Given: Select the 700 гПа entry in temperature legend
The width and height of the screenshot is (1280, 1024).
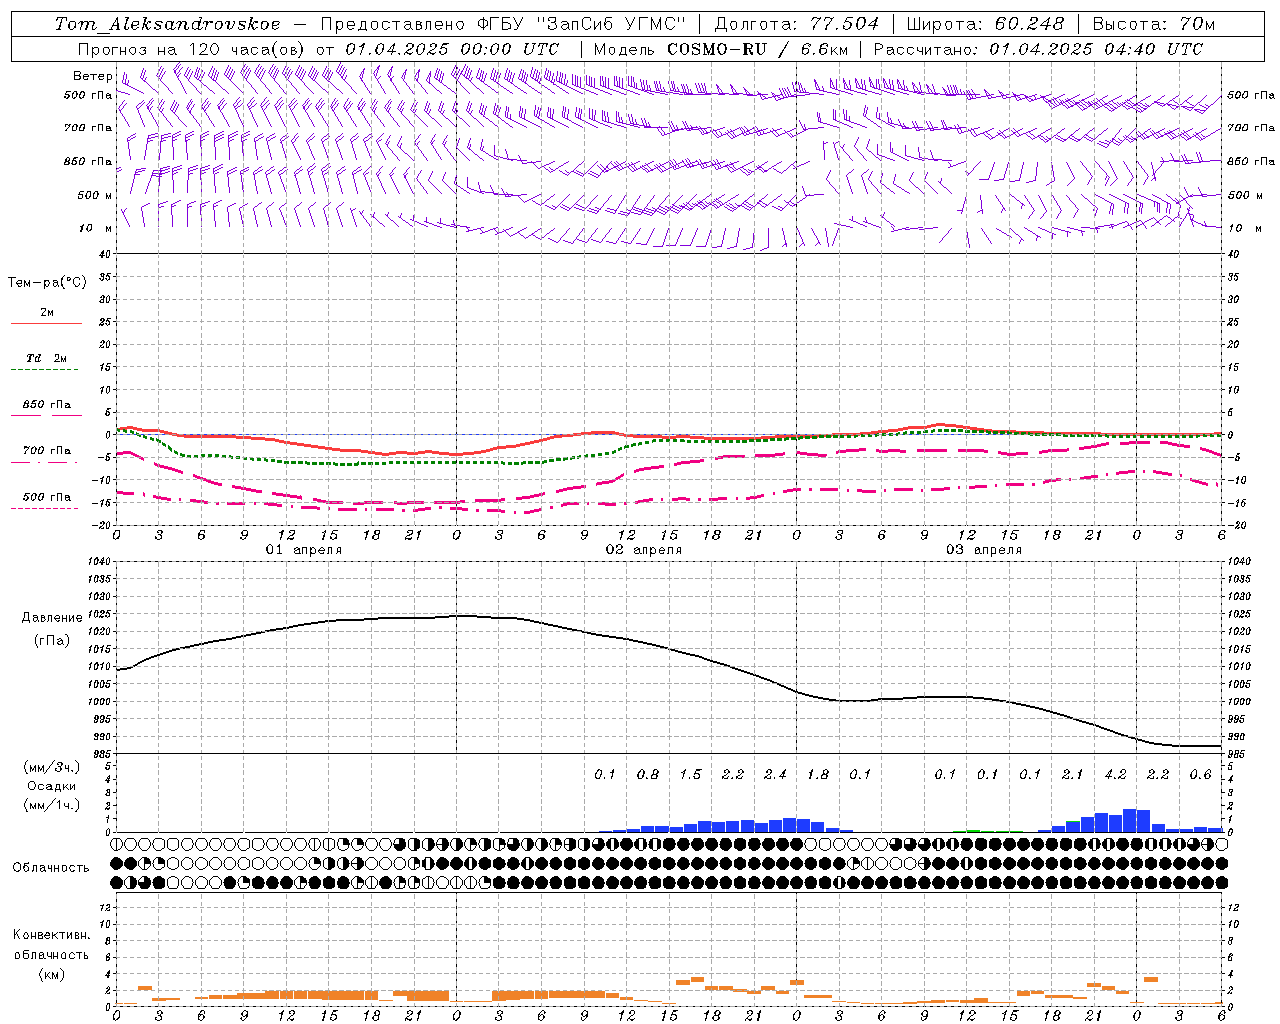Looking at the screenshot, I should pyautogui.click(x=47, y=450).
